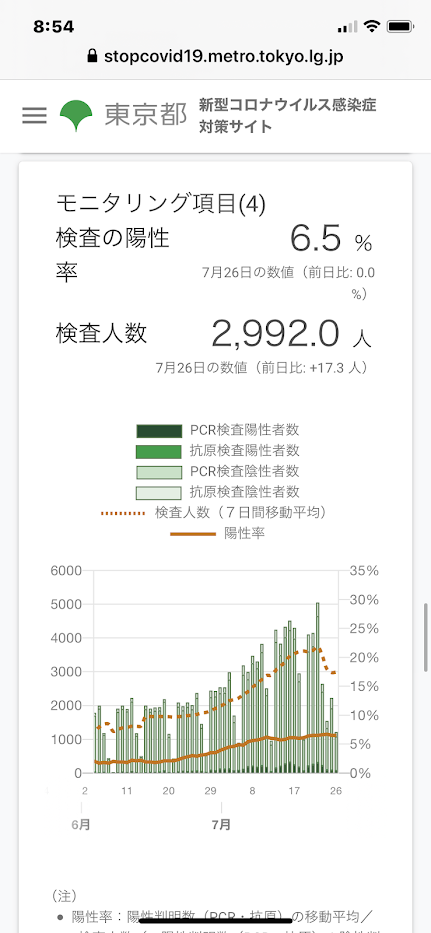Viewport: 431px width, 933px height.
Task: Toggle the solid 陽性率 legend line
Action: pyautogui.click(x=193, y=534)
